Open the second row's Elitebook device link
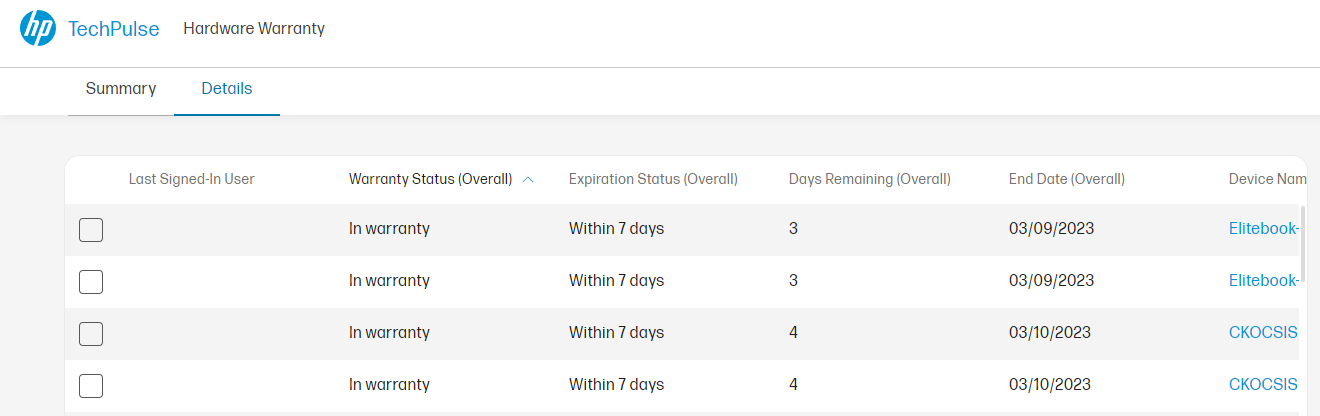 click(1263, 281)
